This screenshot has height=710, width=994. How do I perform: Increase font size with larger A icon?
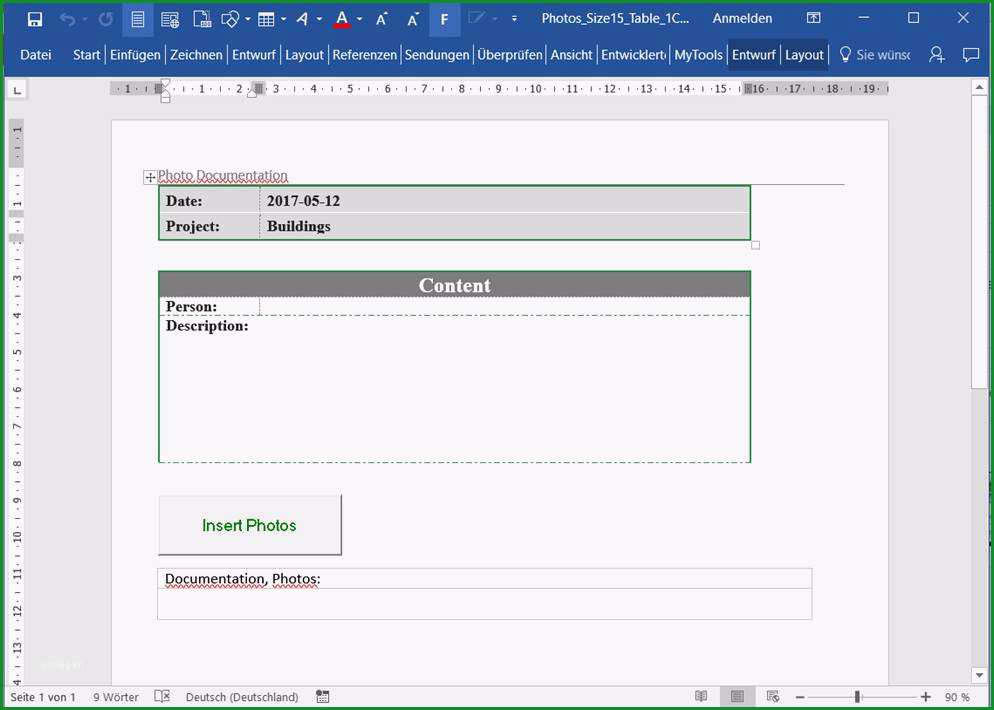382,19
